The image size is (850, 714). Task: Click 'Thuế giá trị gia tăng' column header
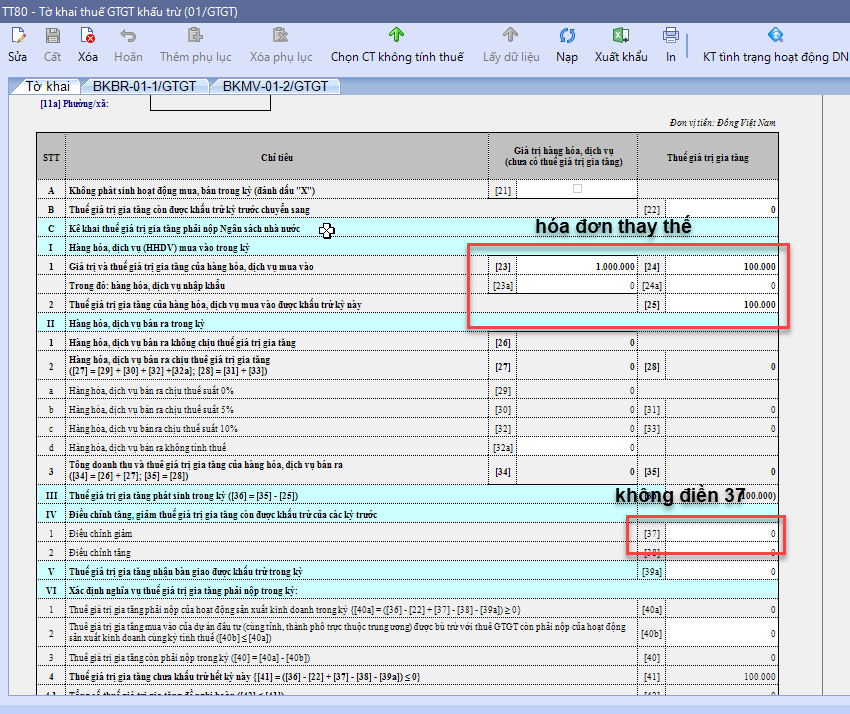(707, 157)
